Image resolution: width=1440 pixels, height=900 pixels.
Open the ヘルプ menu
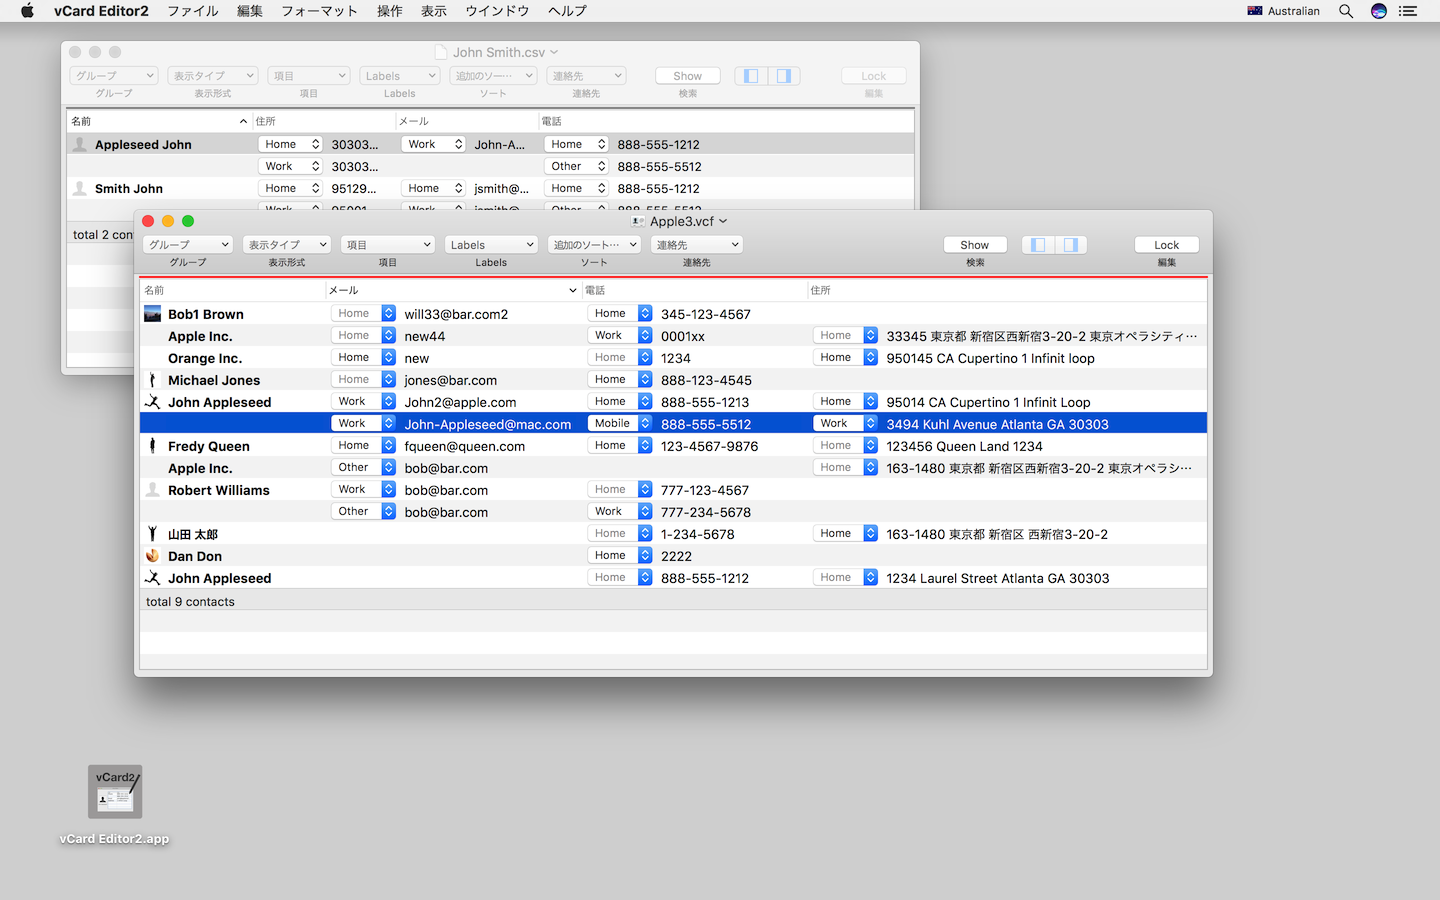(567, 11)
